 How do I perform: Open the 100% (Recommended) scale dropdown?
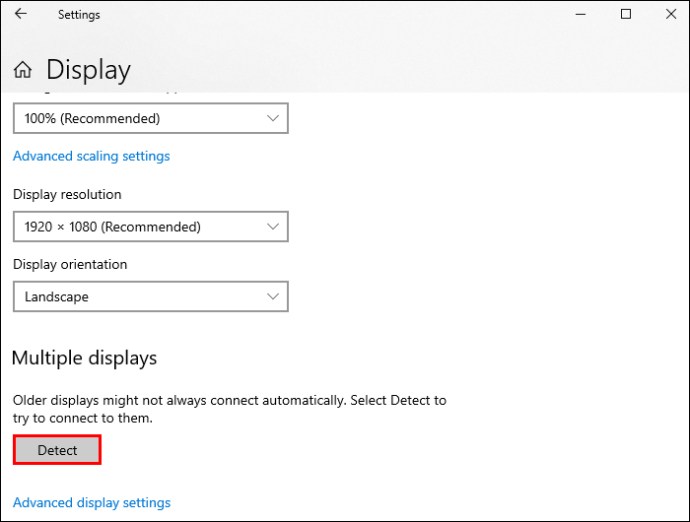150,118
